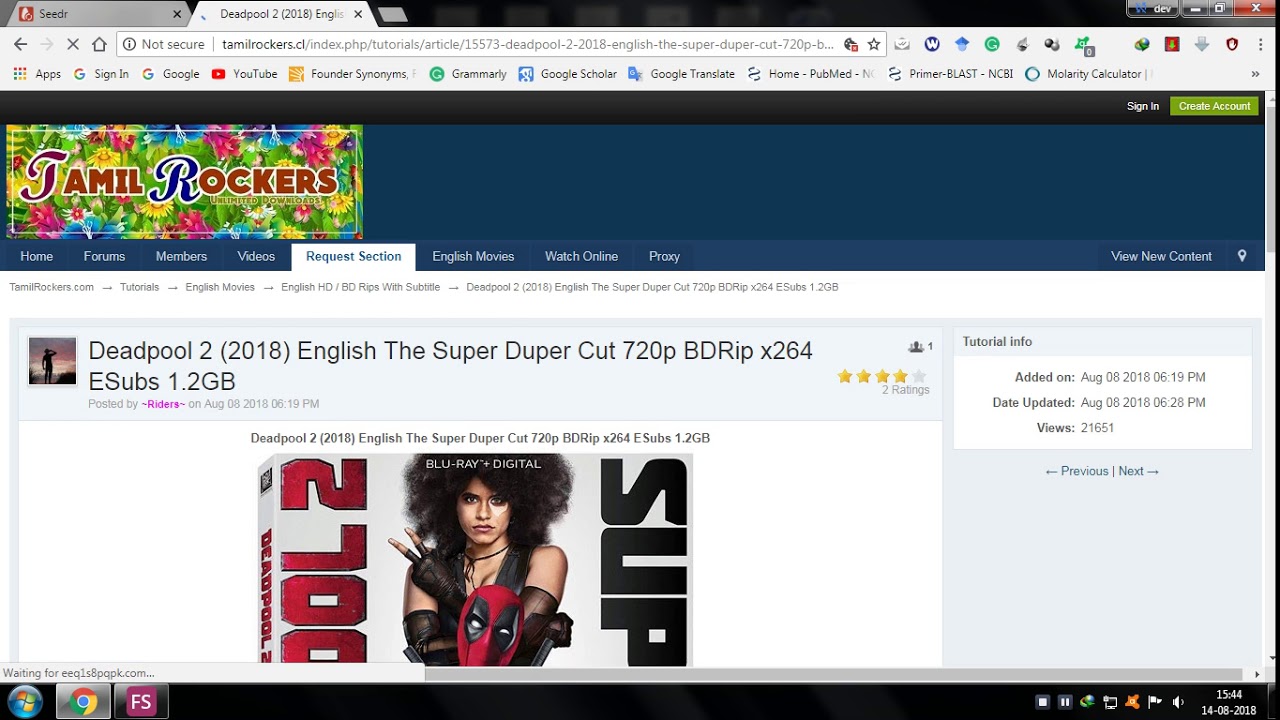Viewport: 1280px width, 720px height.
Task: Click the recorder stop button in tray
Action: tap(1042, 702)
